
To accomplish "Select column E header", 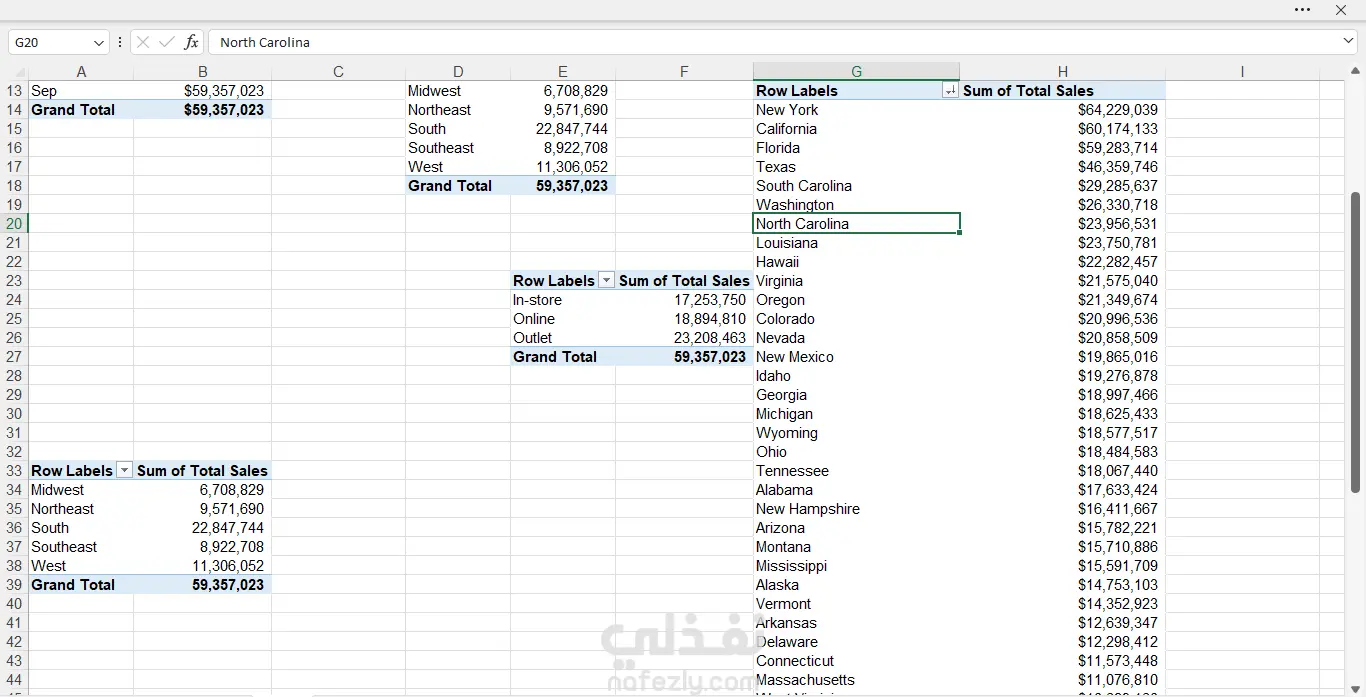I will [563, 71].
